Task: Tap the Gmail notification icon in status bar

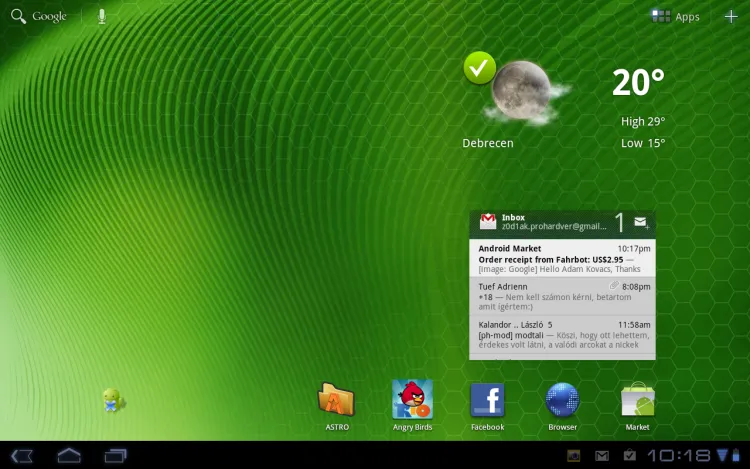Action: pyautogui.click(x=601, y=456)
